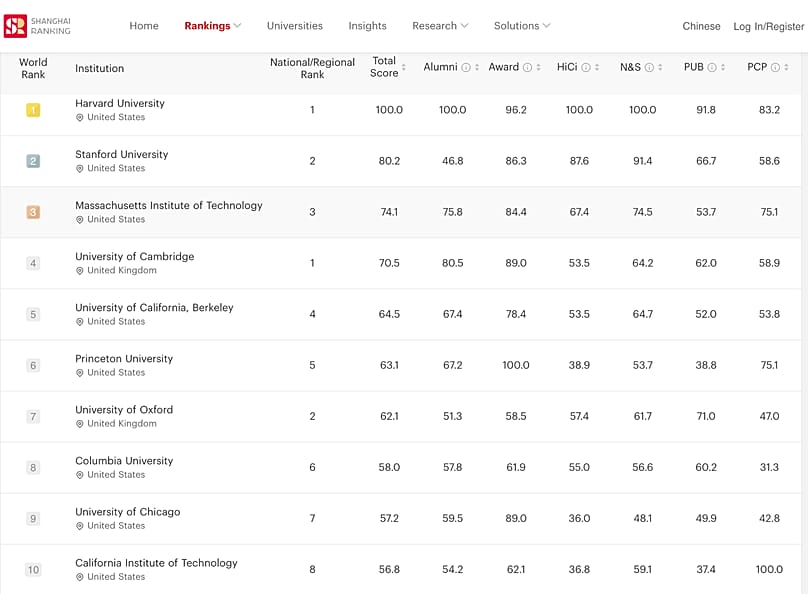Open Stanford University's page
The height and width of the screenshot is (594, 808).
tap(122, 154)
